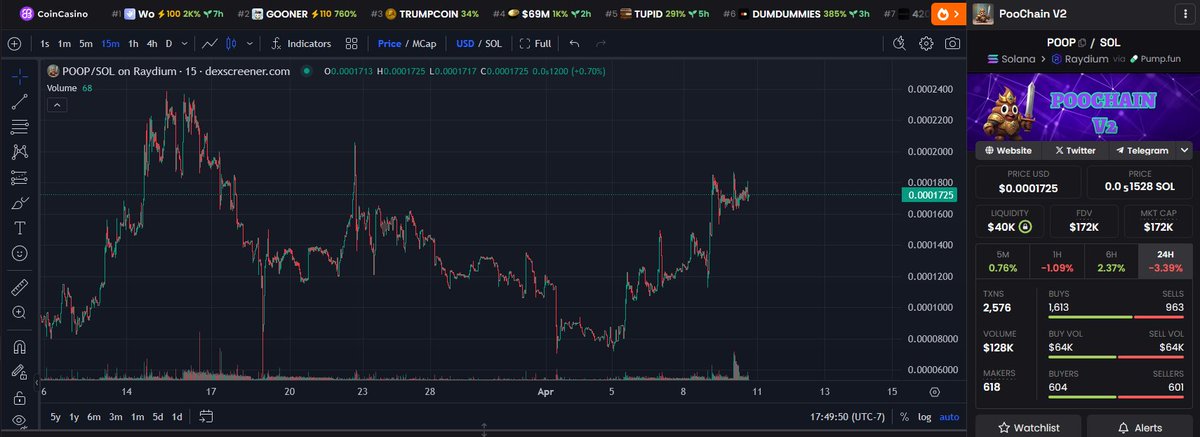This screenshot has width=1200, height=437.
Task: Take a chart snapshot with camera icon
Action: [953, 44]
